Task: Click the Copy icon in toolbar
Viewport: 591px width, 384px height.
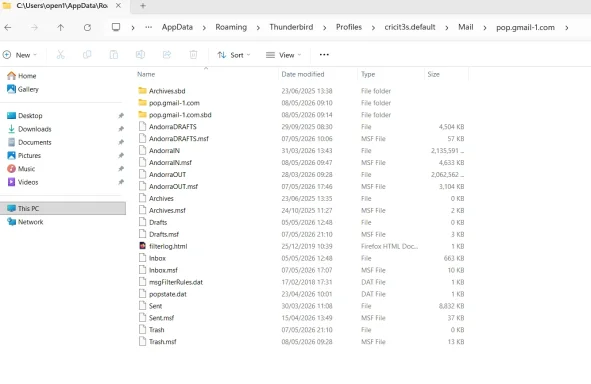Action: pyautogui.click(x=87, y=55)
